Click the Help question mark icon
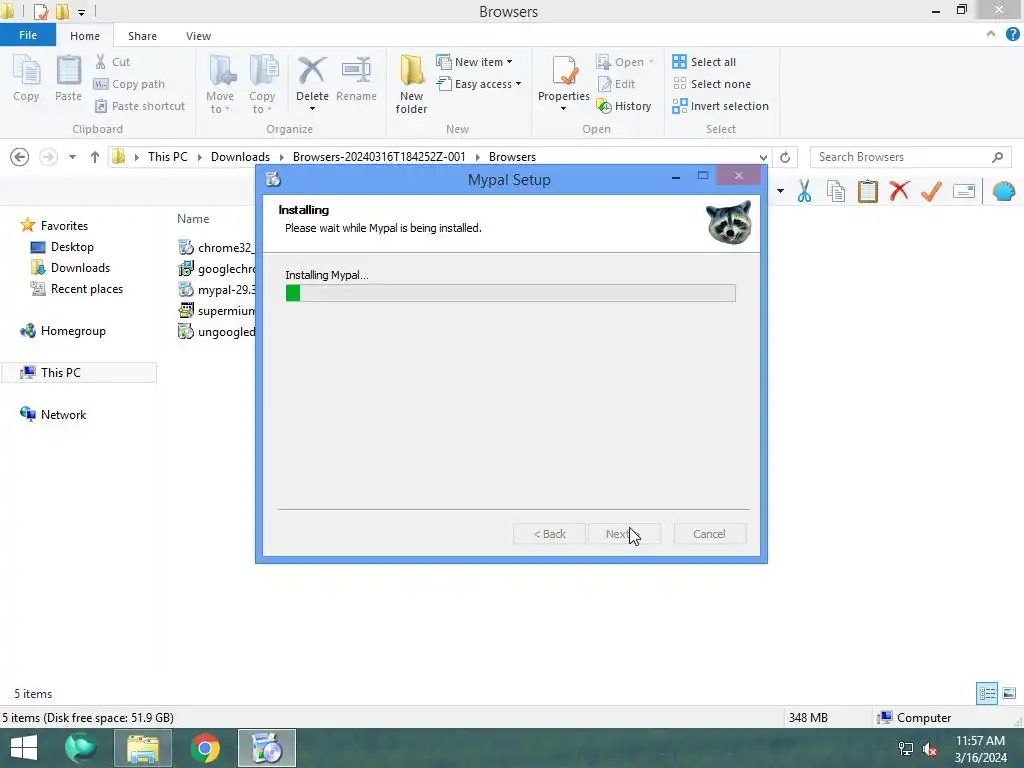This screenshot has height=768, width=1024. [1012, 35]
